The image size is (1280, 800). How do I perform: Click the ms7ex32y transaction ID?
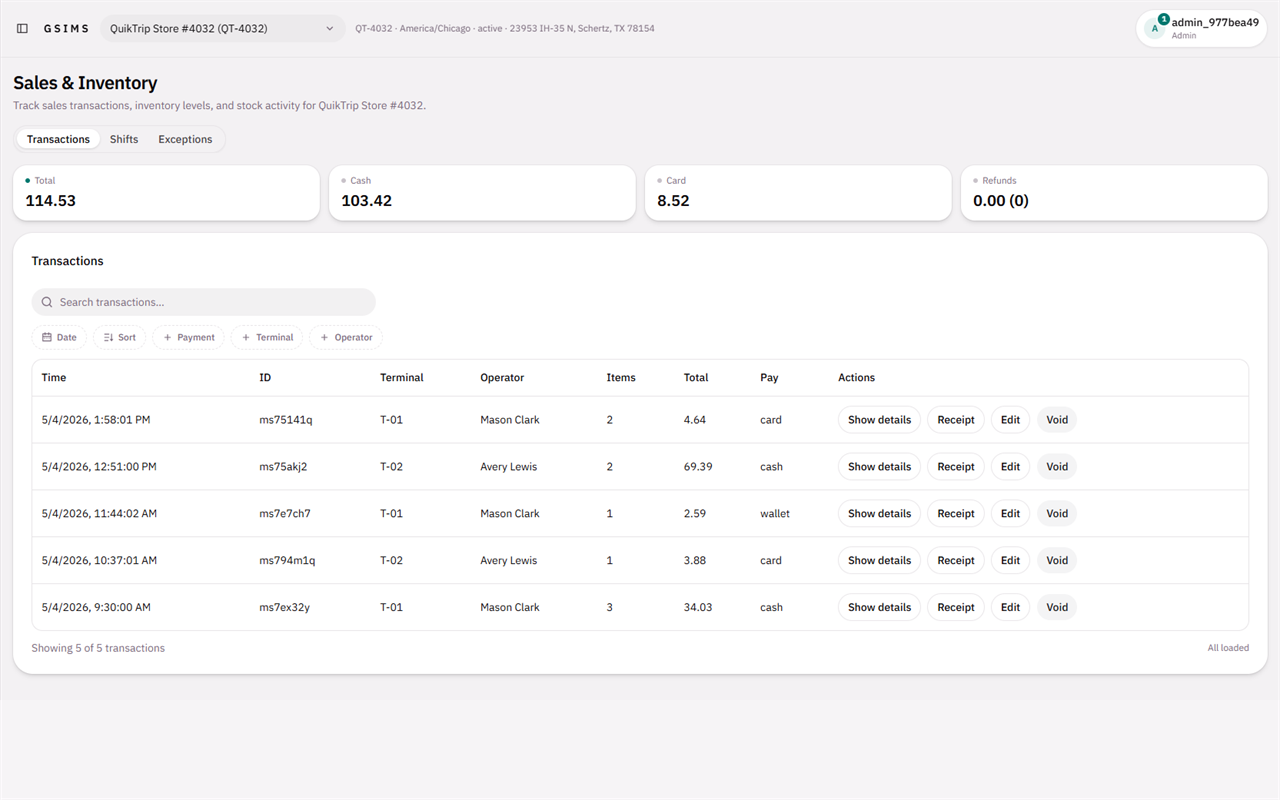[x=284, y=608]
